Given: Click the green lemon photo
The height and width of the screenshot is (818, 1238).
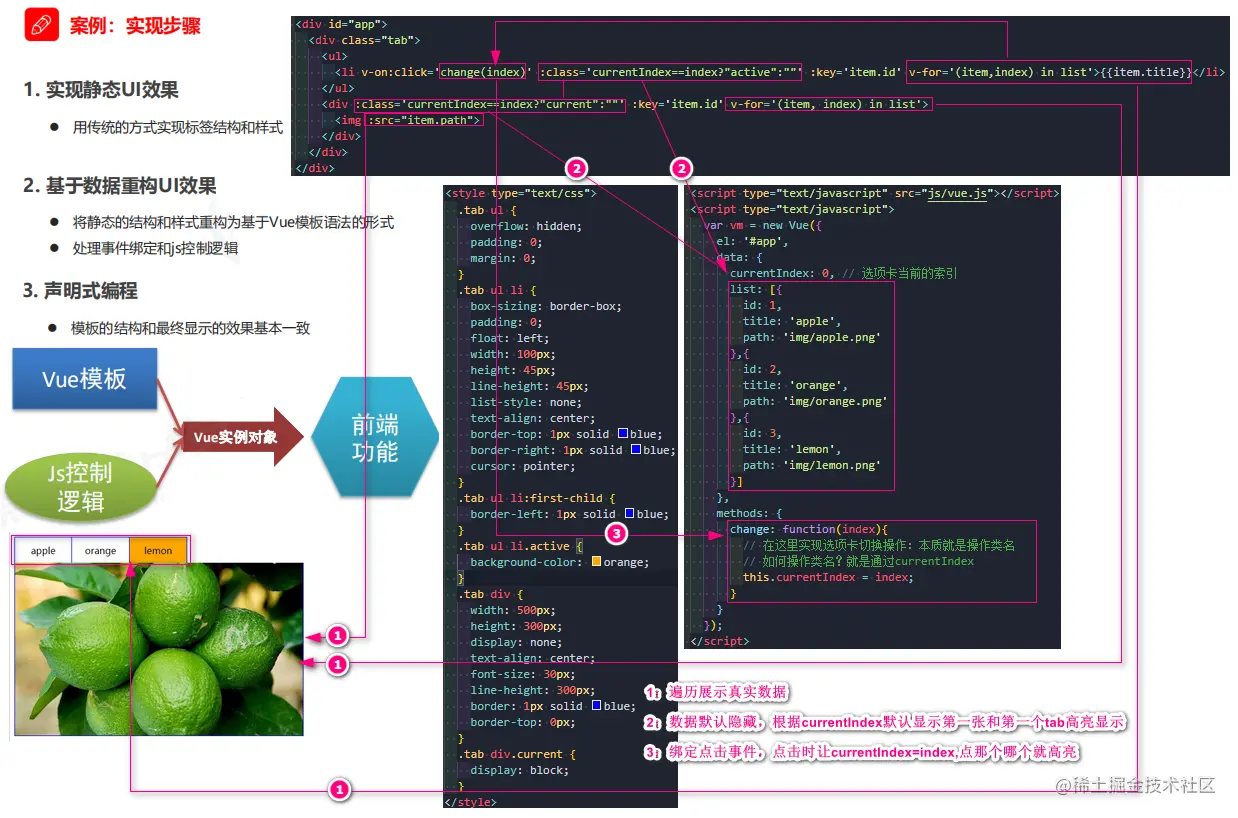Looking at the screenshot, I should [159, 649].
